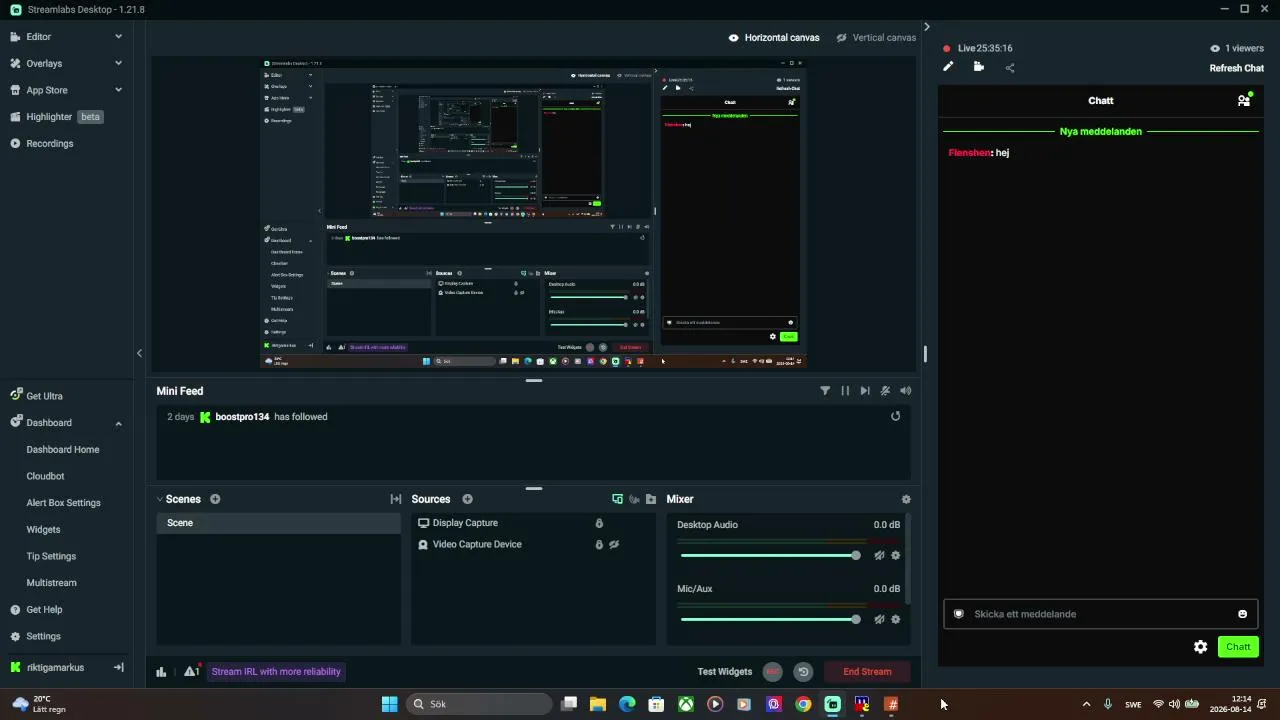Select the Chatt tab header
Screen dimensions: 1280x720
pyautogui.click(x=1100, y=100)
